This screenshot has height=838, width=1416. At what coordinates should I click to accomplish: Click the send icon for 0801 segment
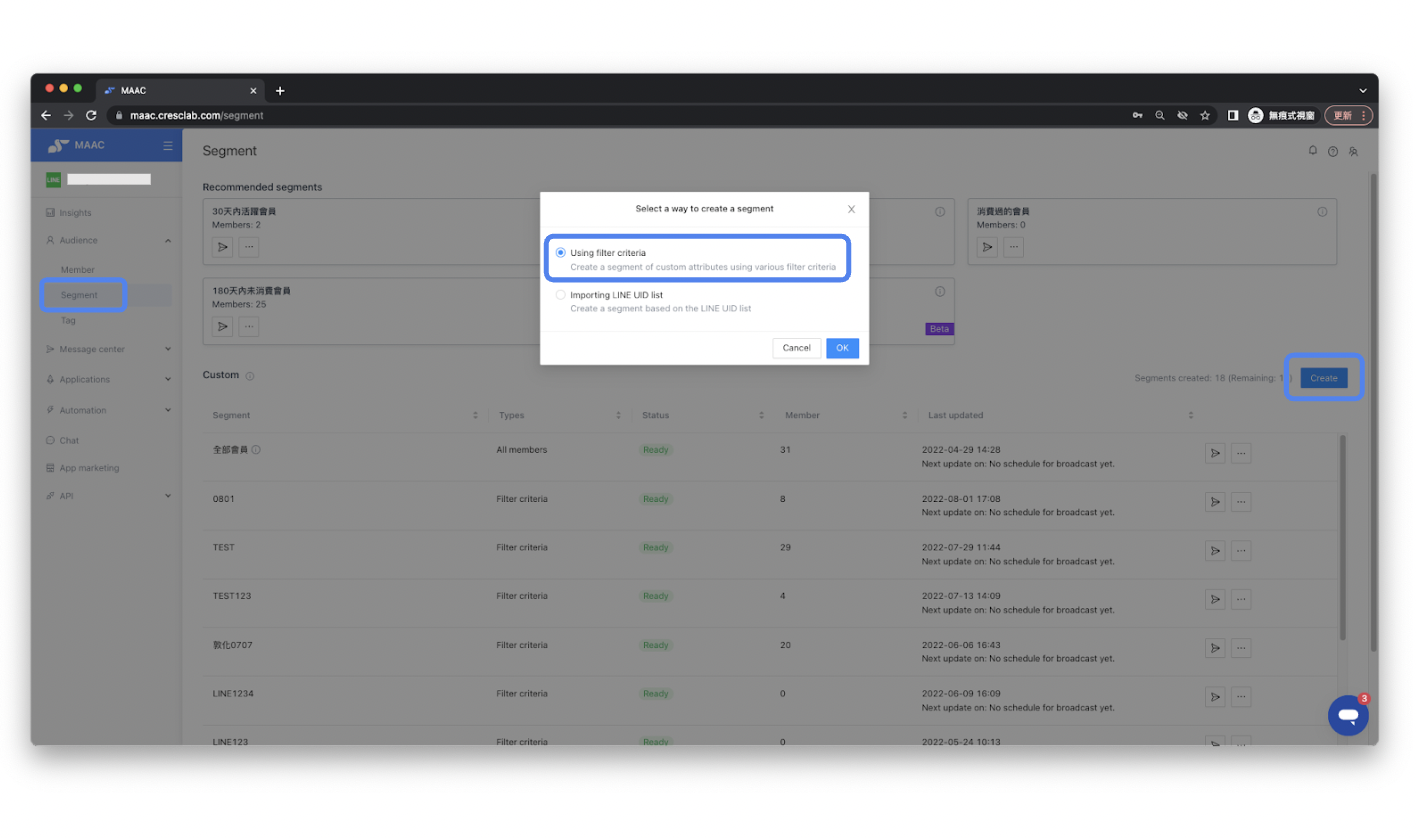click(x=1215, y=501)
